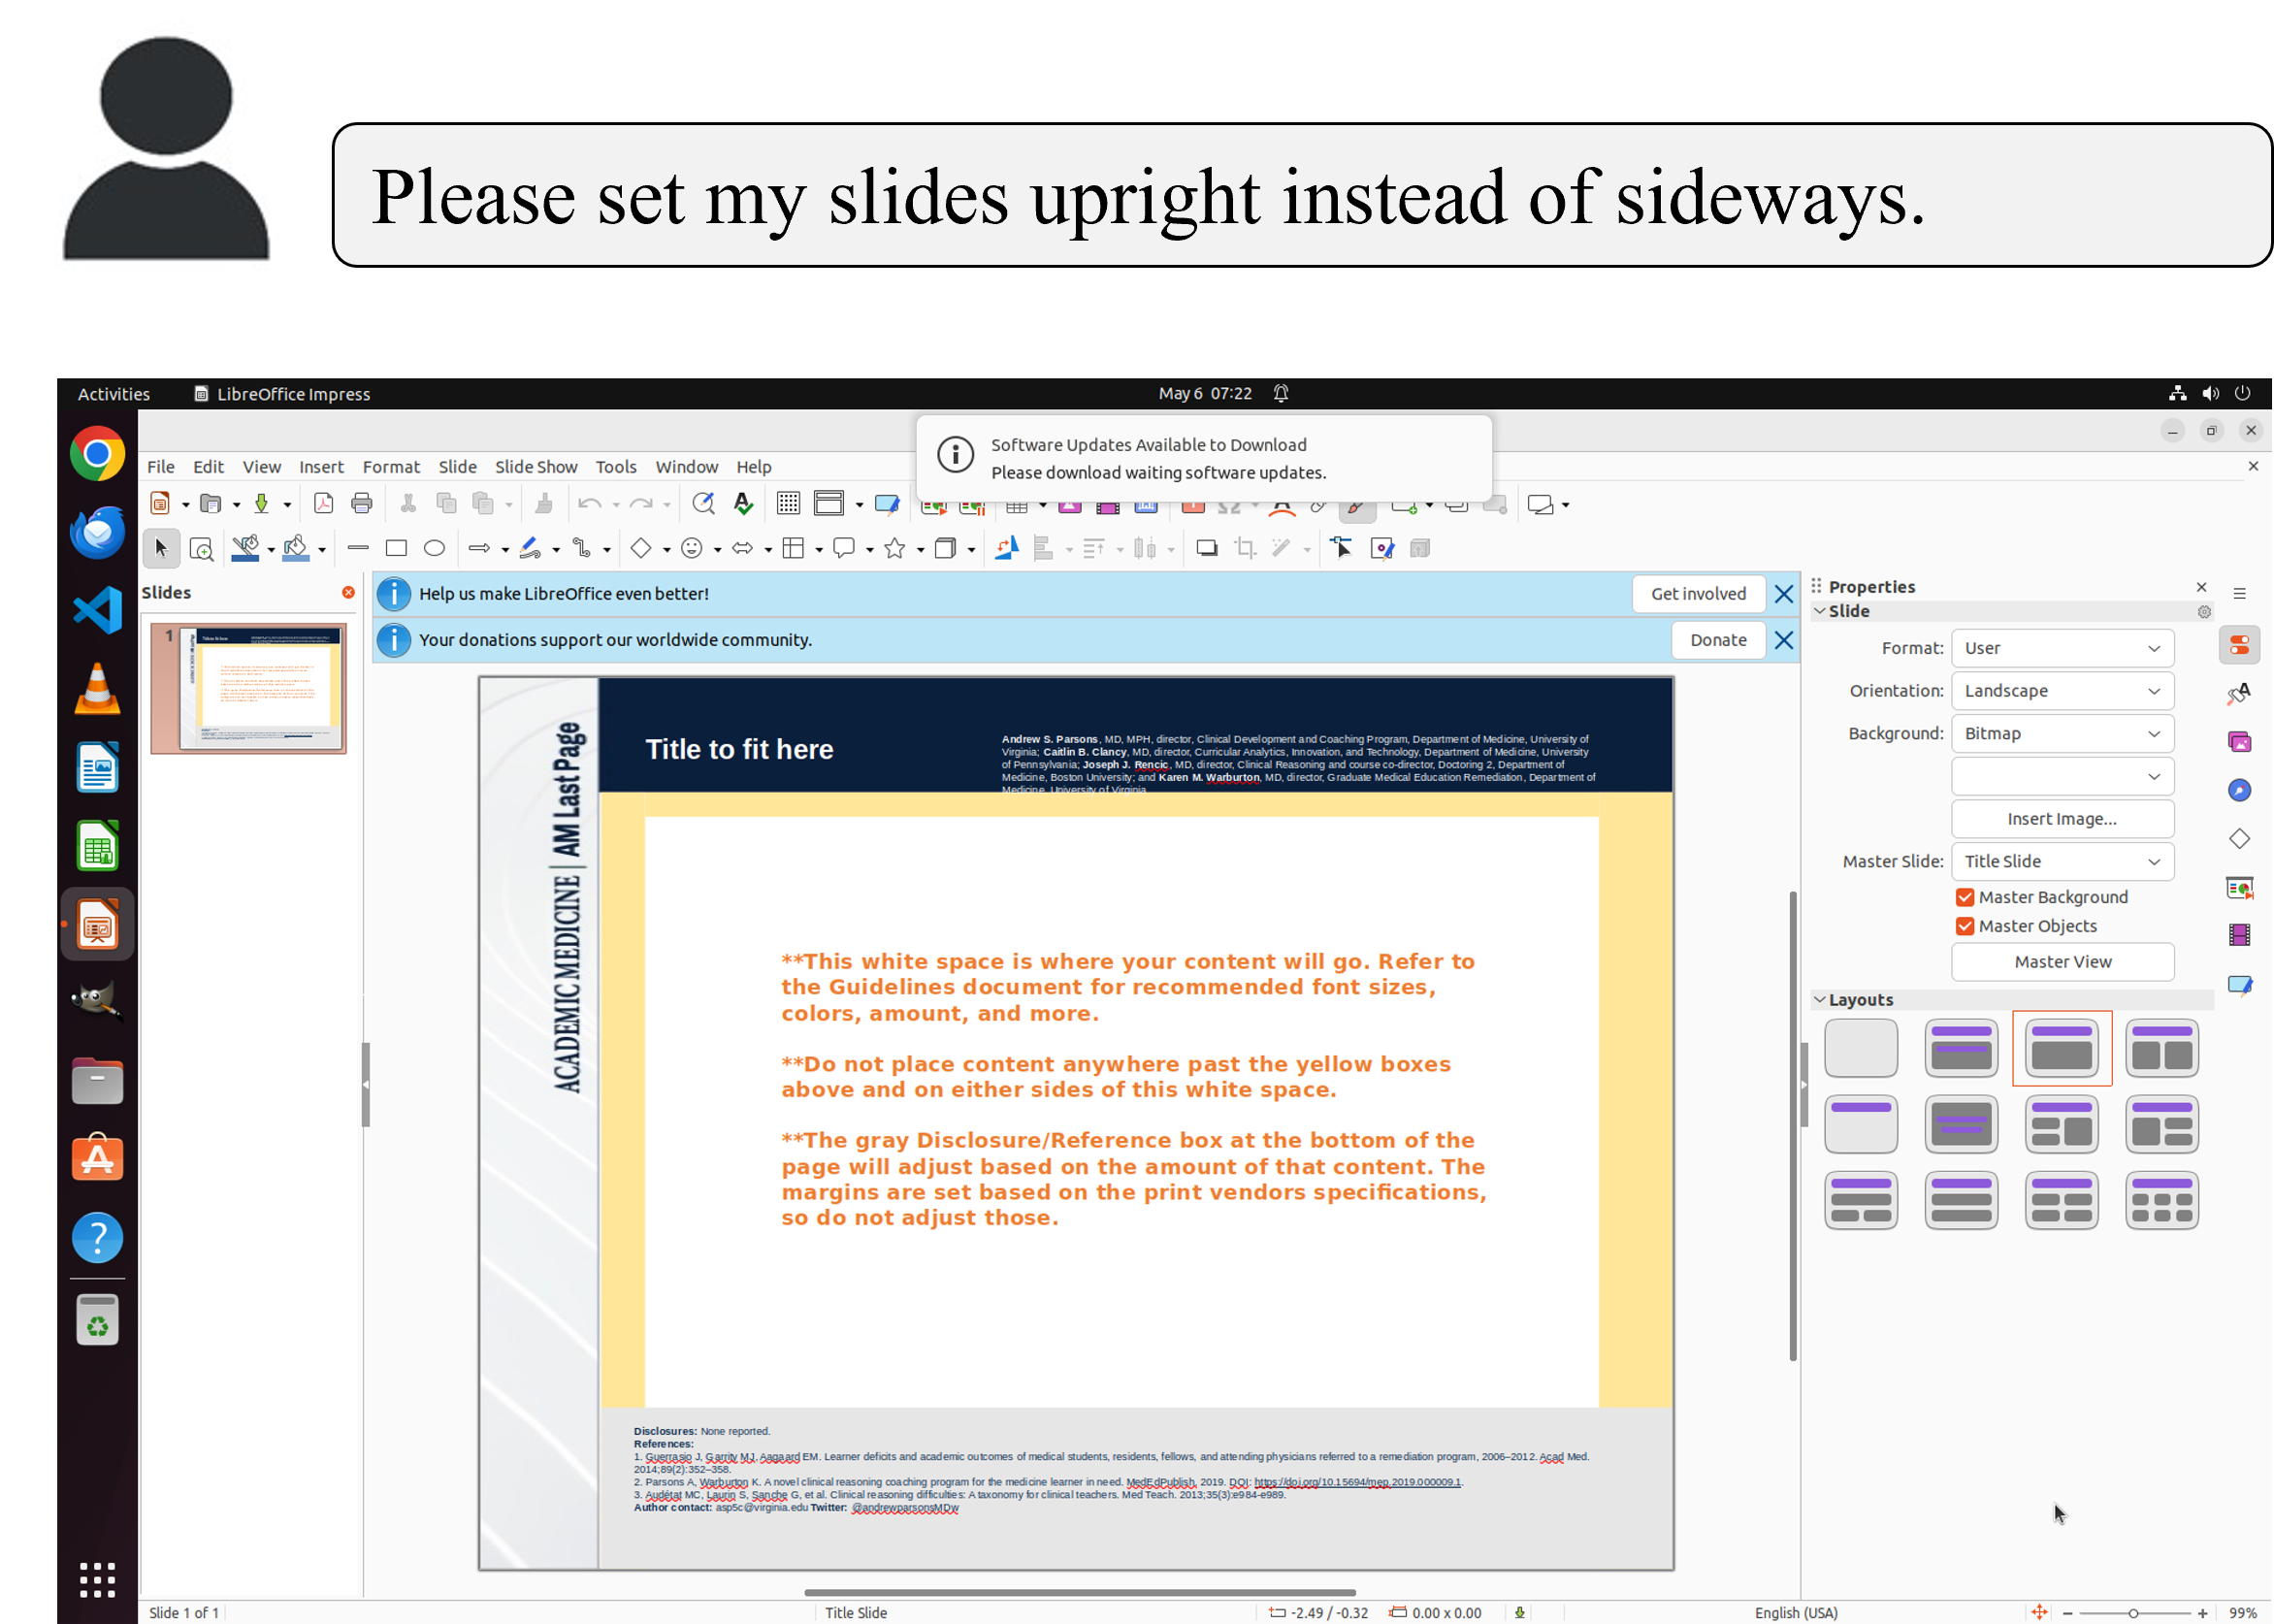Image resolution: width=2274 pixels, height=1624 pixels.
Task: Uncheck the Master Objects checkbox
Action: pos(1964,926)
